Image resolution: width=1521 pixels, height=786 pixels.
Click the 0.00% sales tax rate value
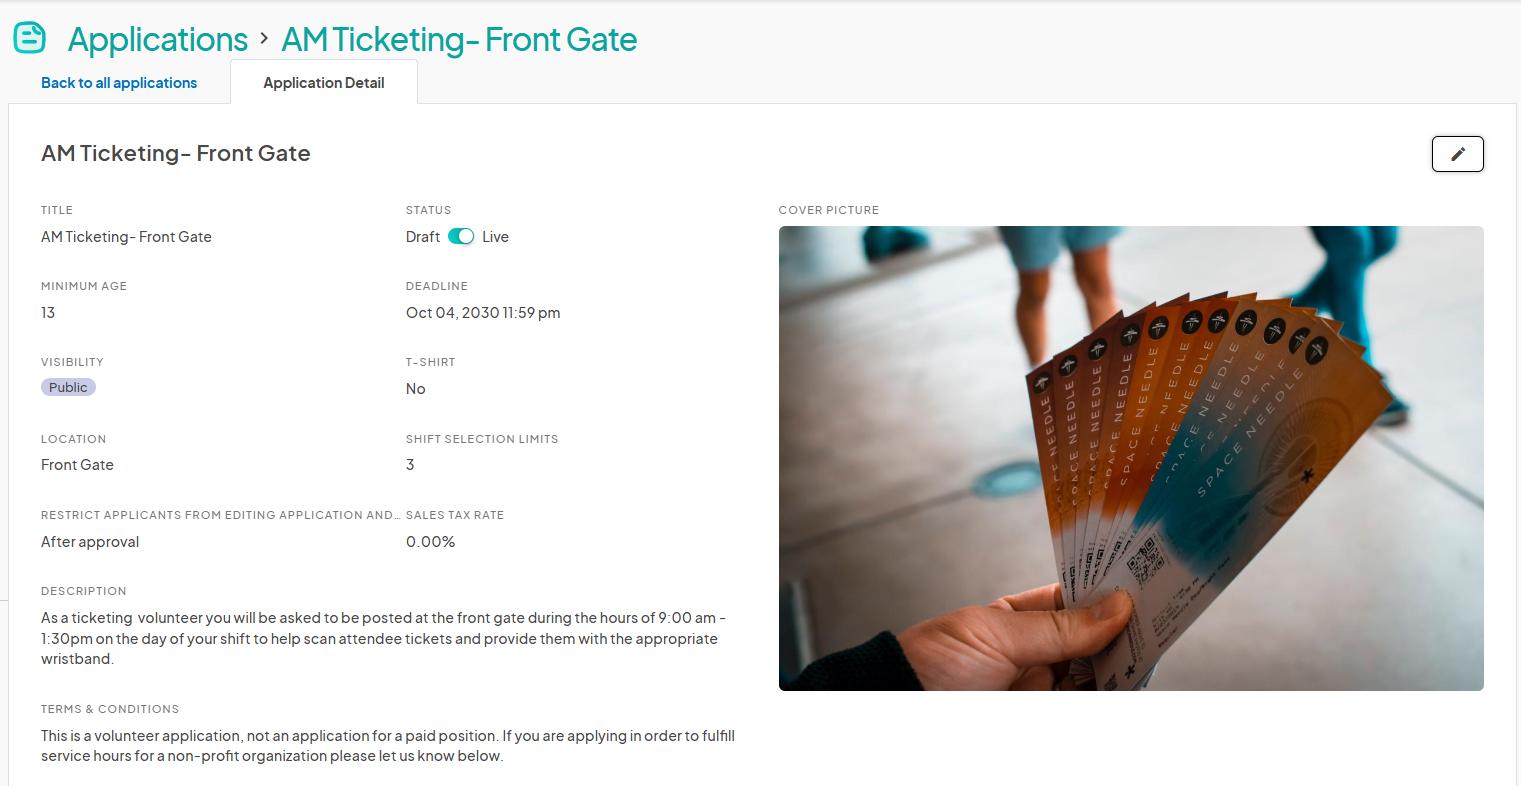(x=431, y=542)
